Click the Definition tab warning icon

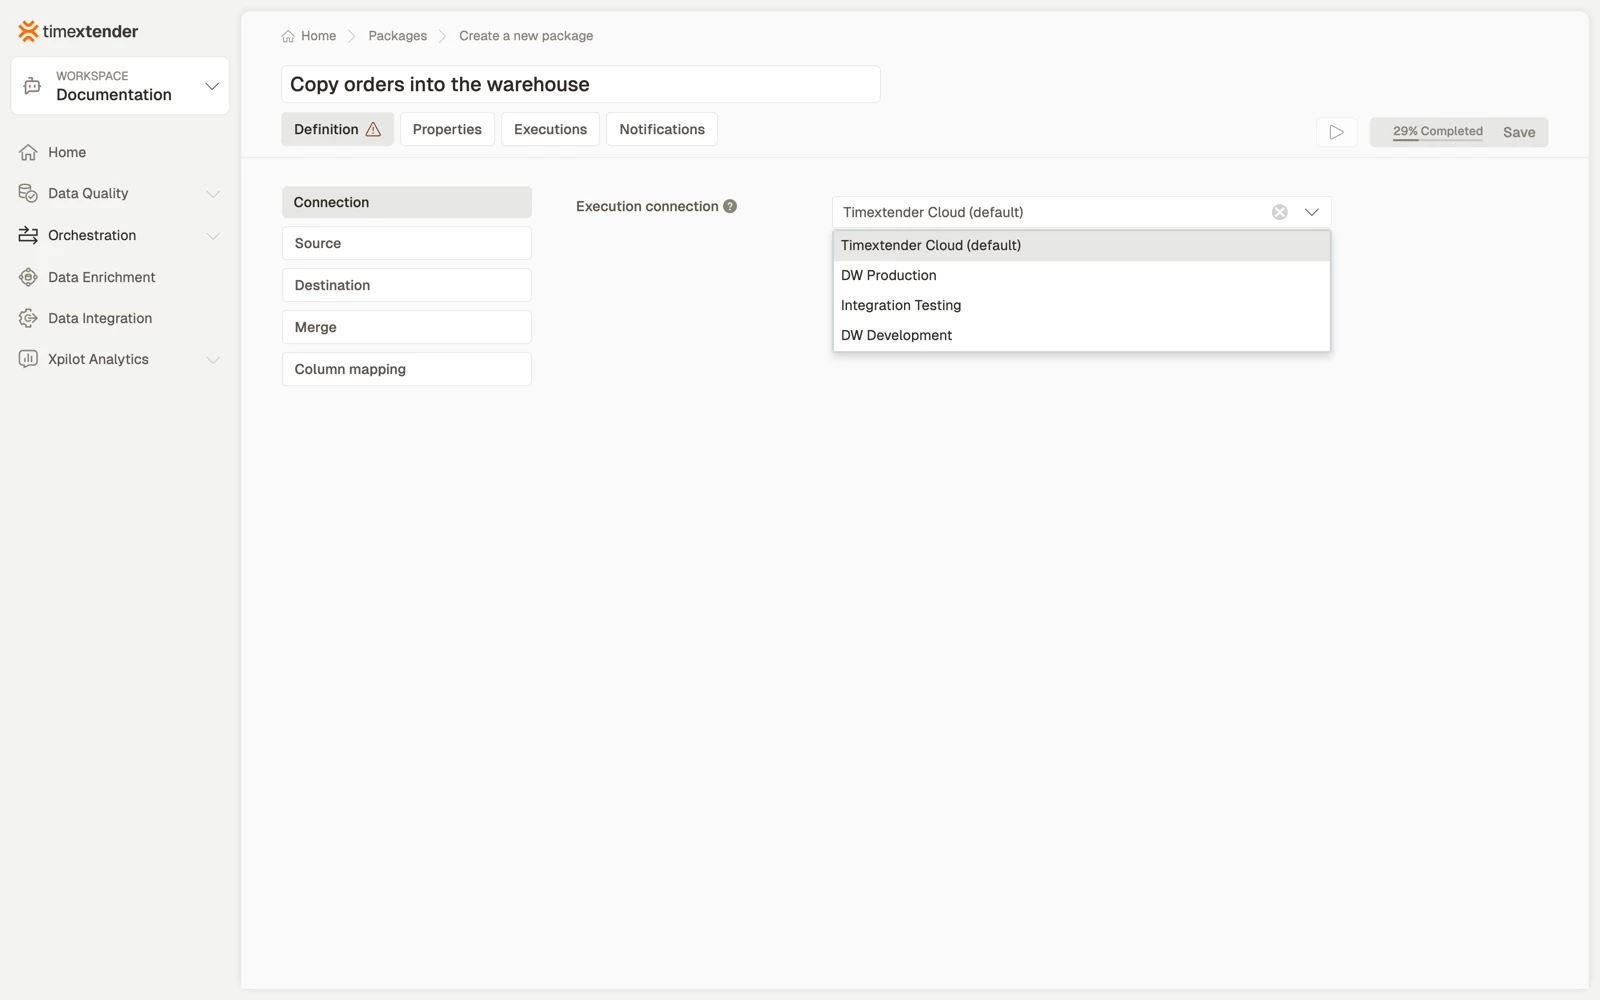click(x=373, y=129)
